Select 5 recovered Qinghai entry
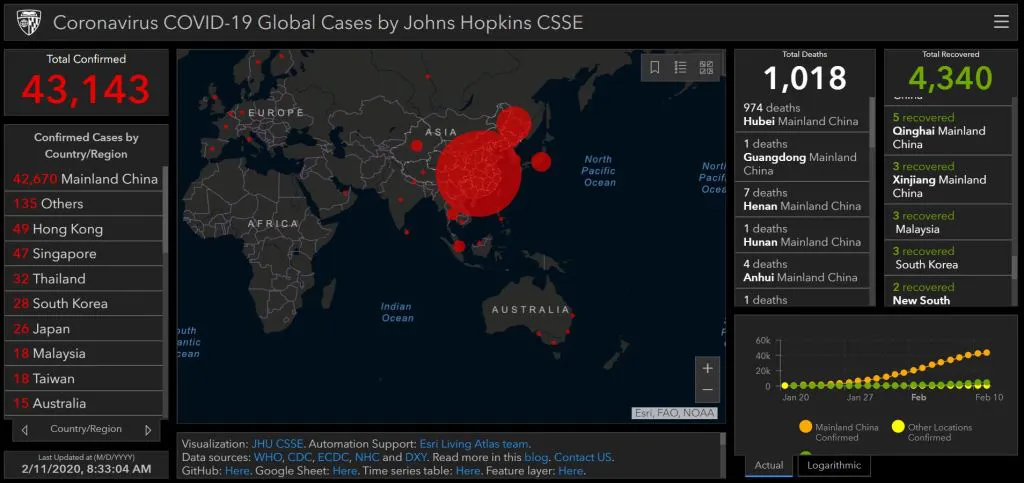1024x483 pixels. click(948, 131)
